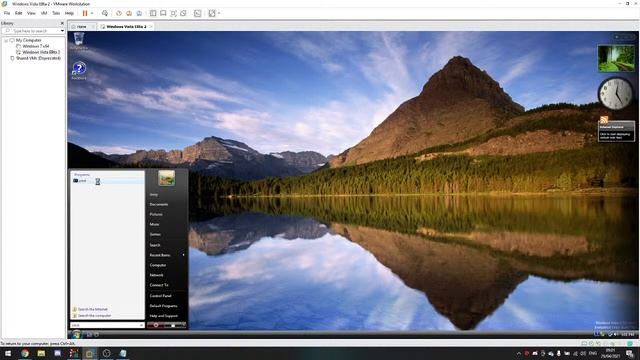Open the stretch options dropdown arrow
This screenshot has width=640, height=360.
pyautogui.click(x=219, y=13)
